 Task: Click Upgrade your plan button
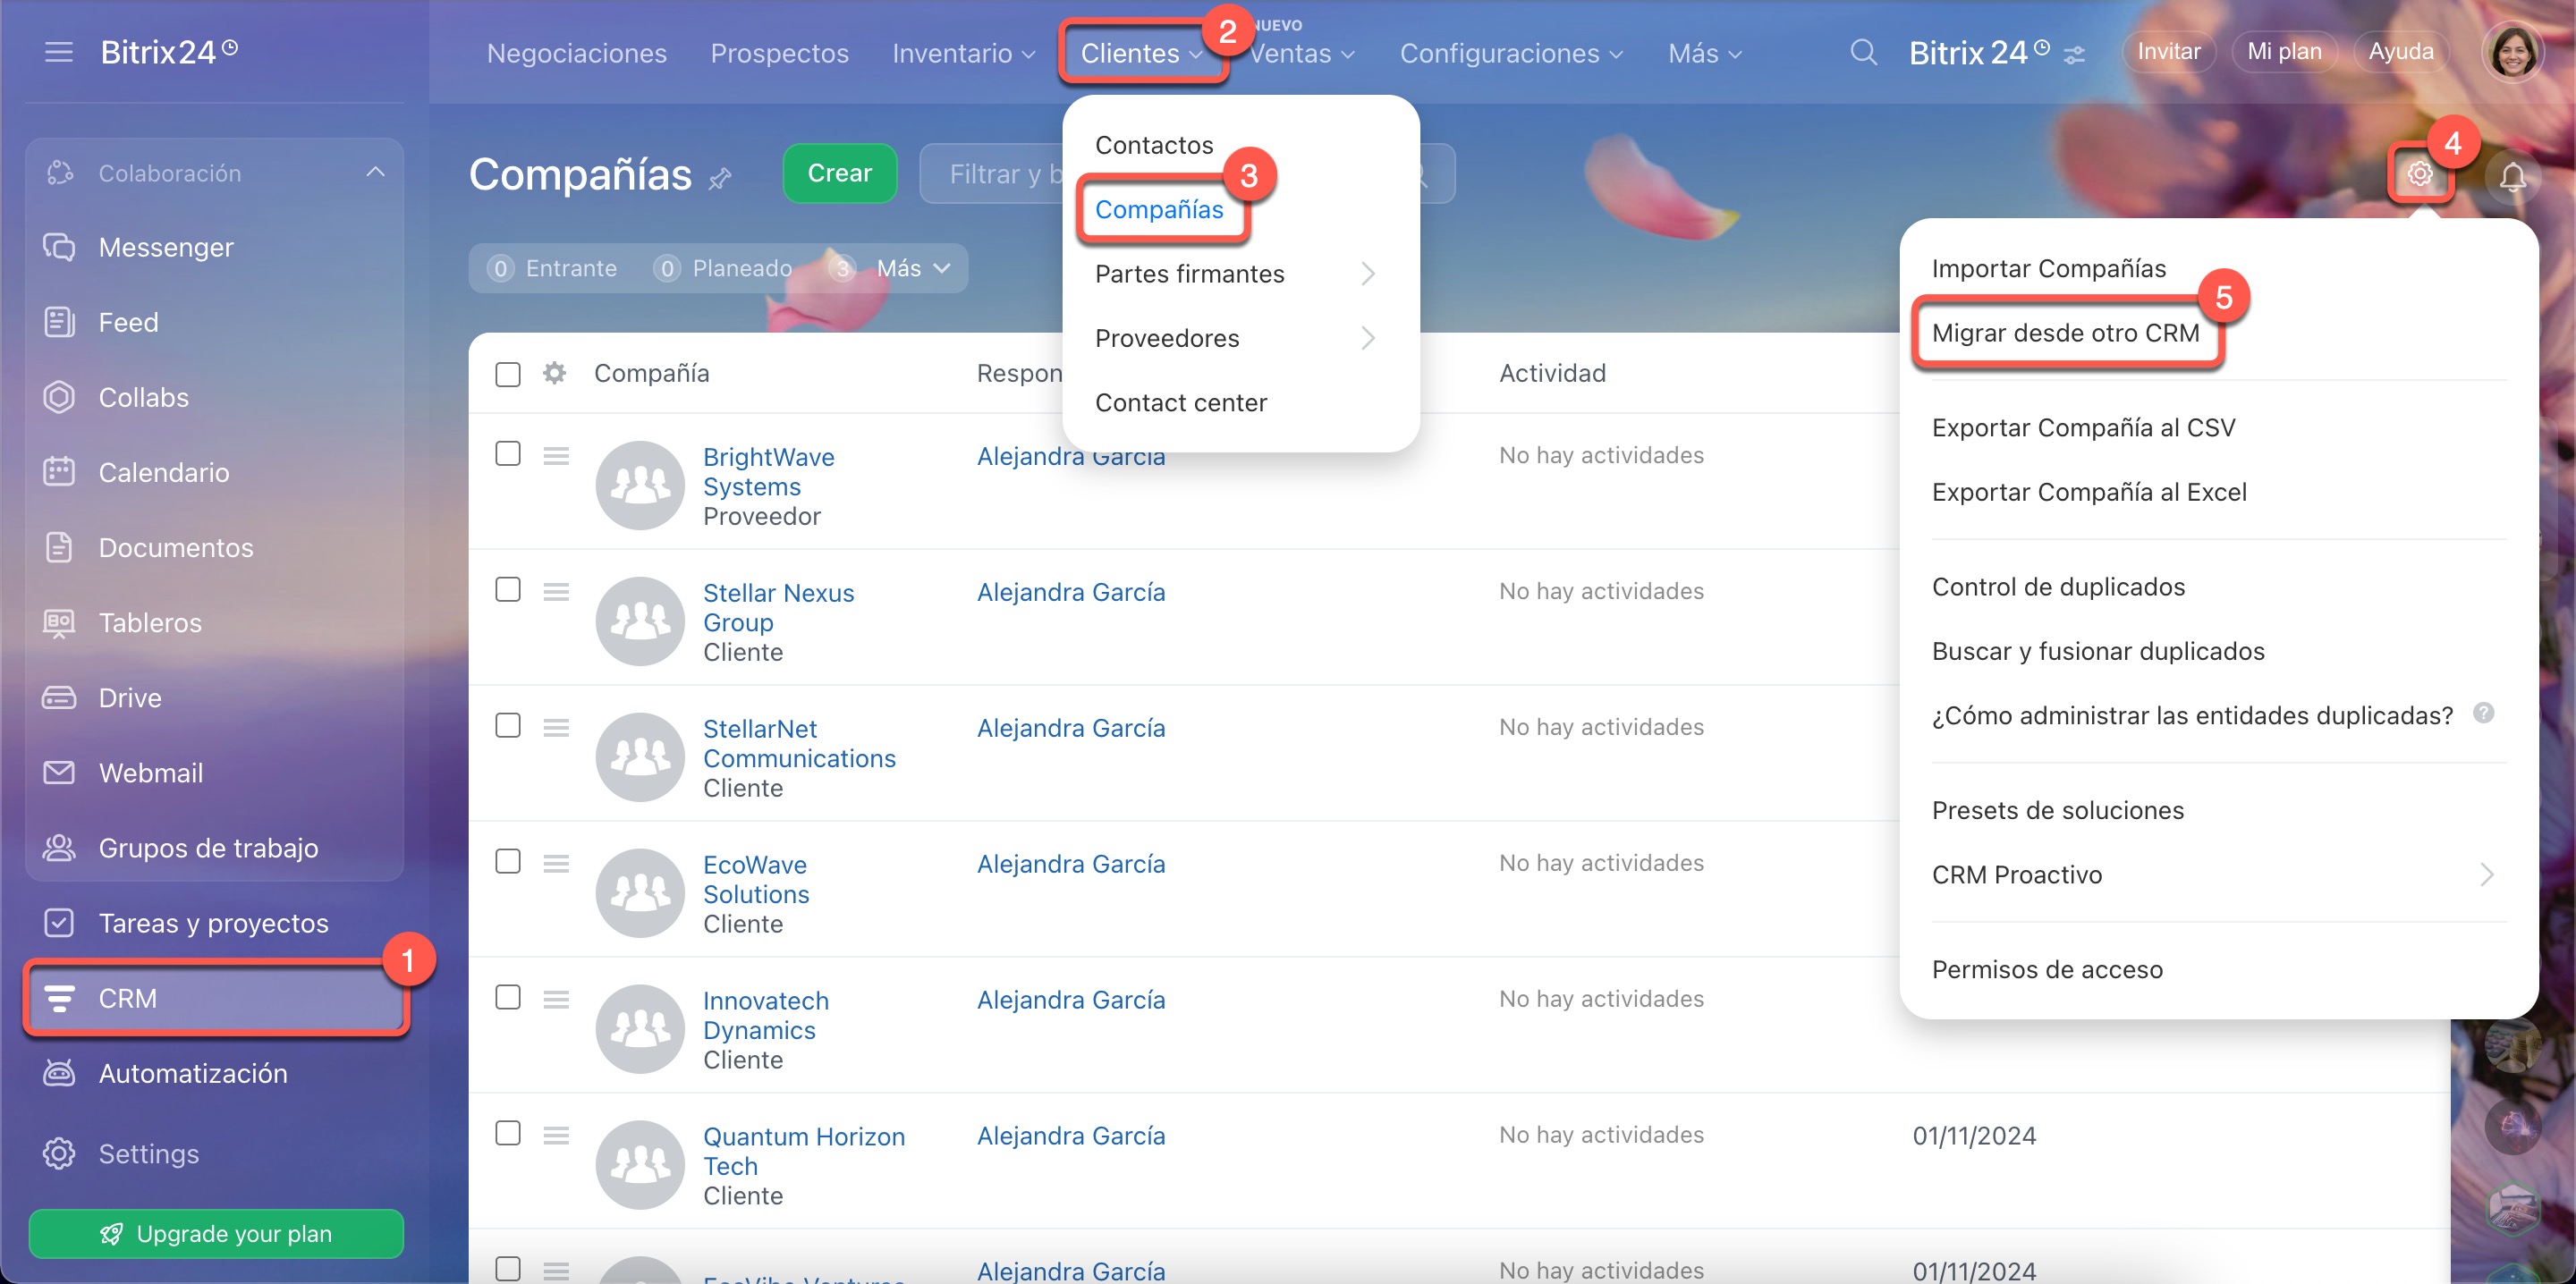pyautogui.click(x=216, y=1233)
